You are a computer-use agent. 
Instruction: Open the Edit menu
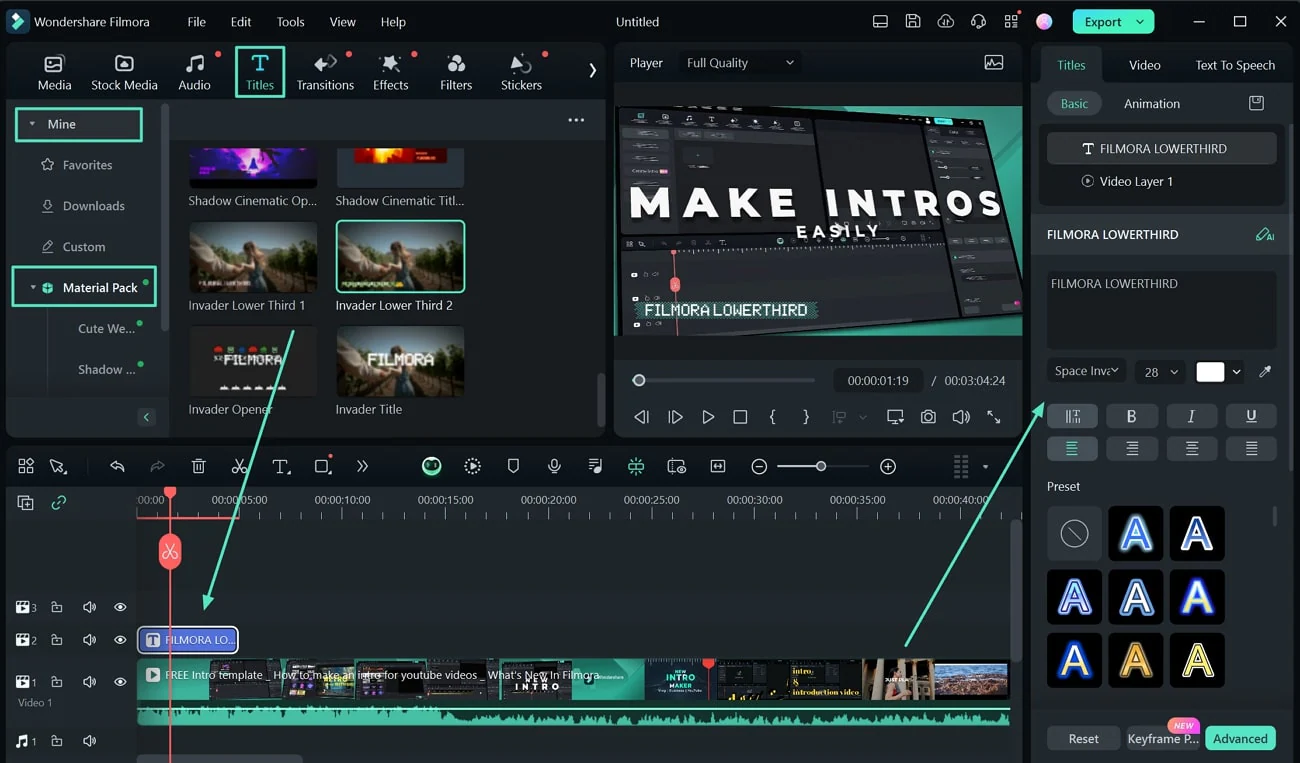(241, 21)
